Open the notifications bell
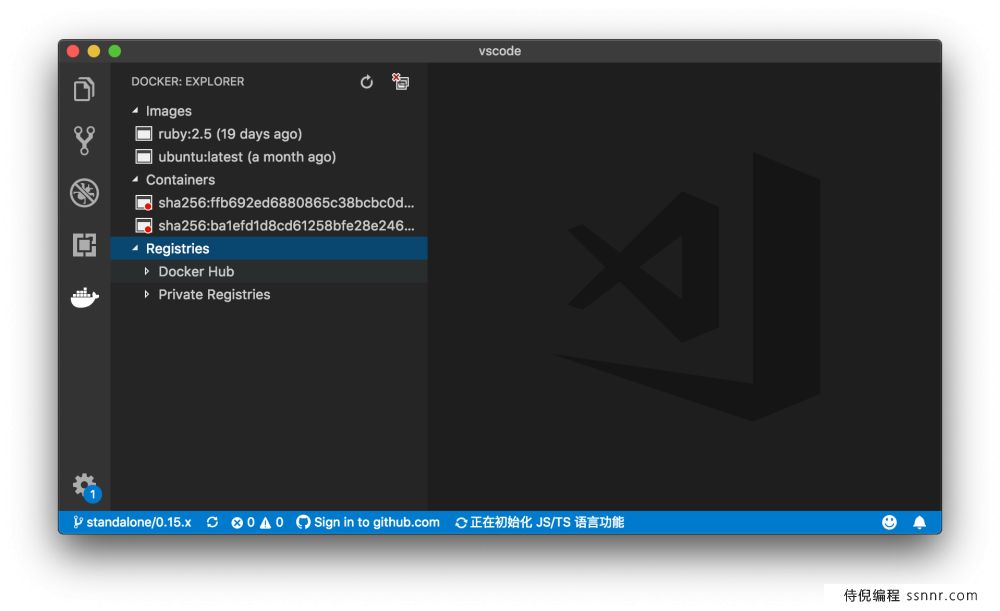This screenshot has width=1000, height=611. (x=919, y=522)
